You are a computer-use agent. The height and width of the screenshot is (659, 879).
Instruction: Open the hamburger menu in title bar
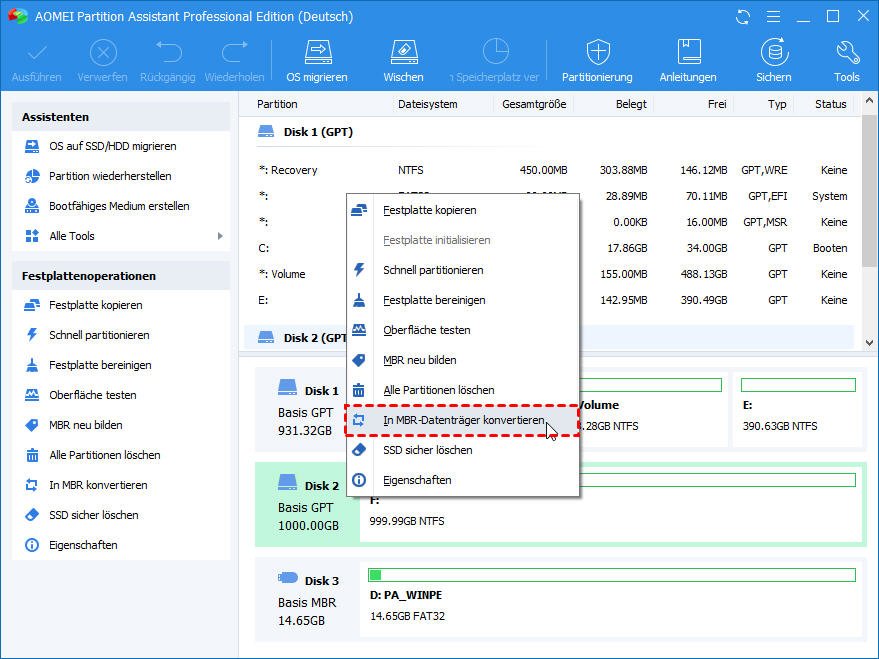tap(773, 17)
